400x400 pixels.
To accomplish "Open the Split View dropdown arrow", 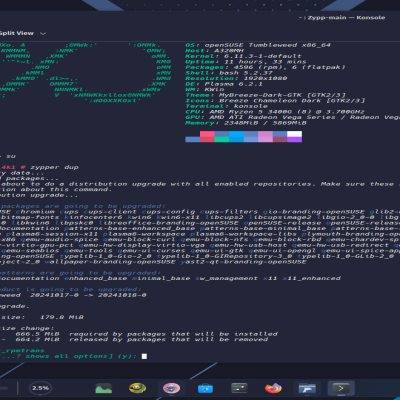I will (43, 33).
